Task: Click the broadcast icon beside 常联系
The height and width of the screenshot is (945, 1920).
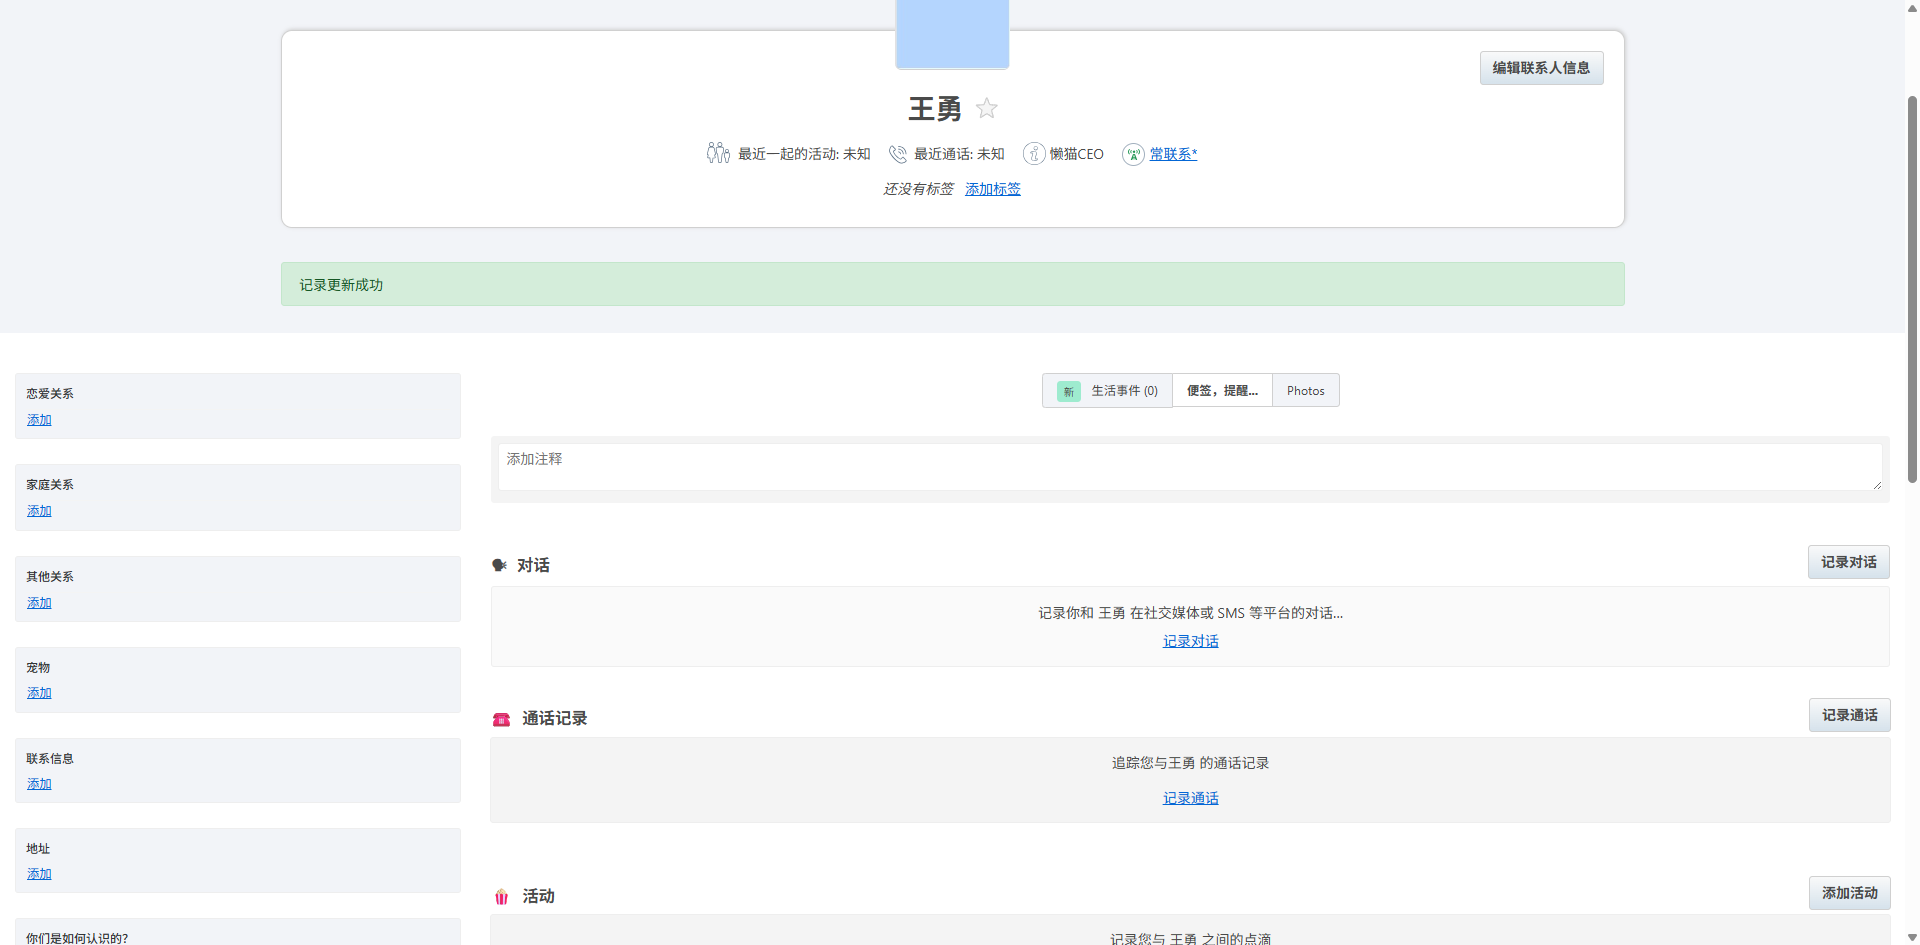Action: [1133, 154]
